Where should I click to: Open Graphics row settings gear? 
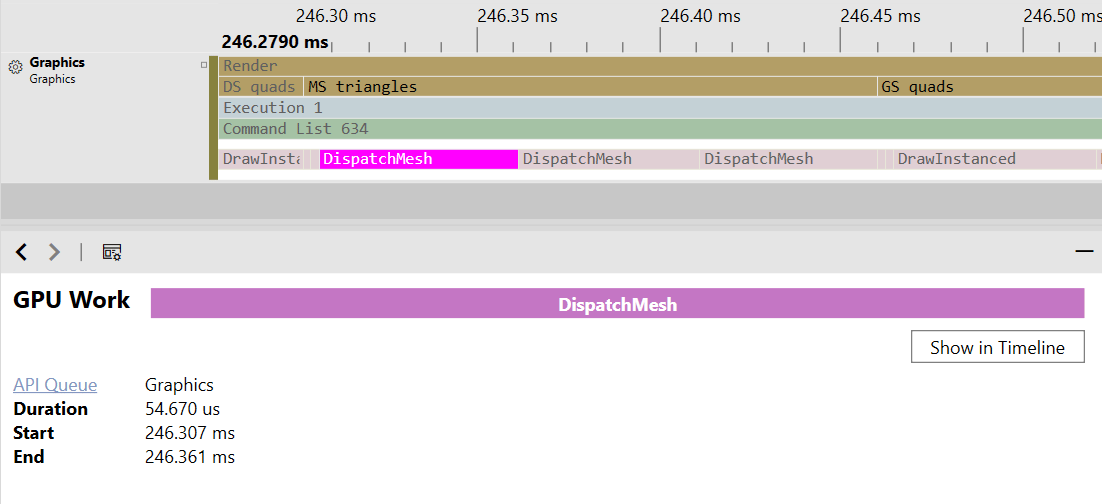[15, 67]
